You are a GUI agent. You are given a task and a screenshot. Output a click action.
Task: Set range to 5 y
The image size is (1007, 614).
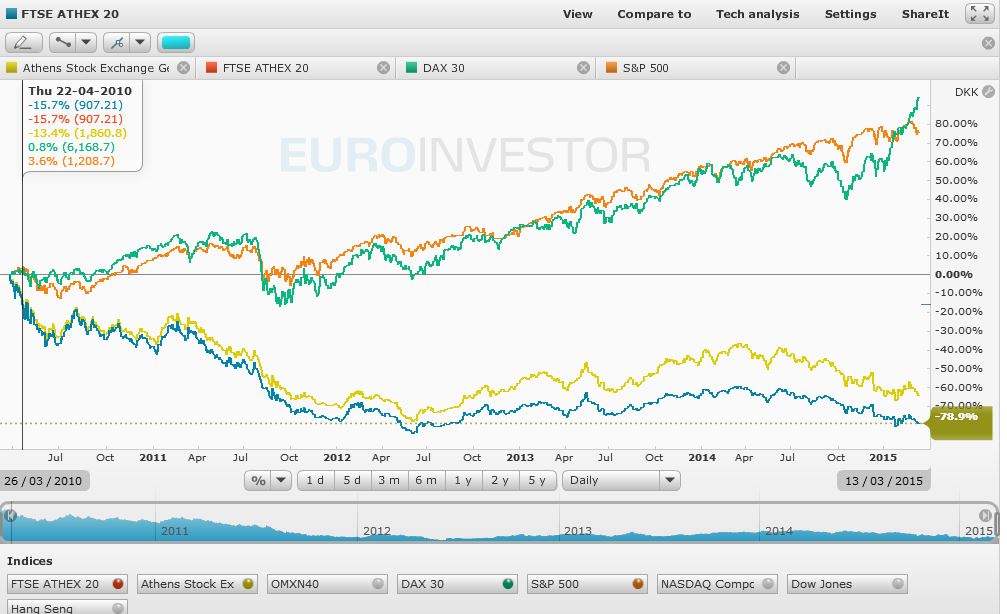tap(537, 480)
